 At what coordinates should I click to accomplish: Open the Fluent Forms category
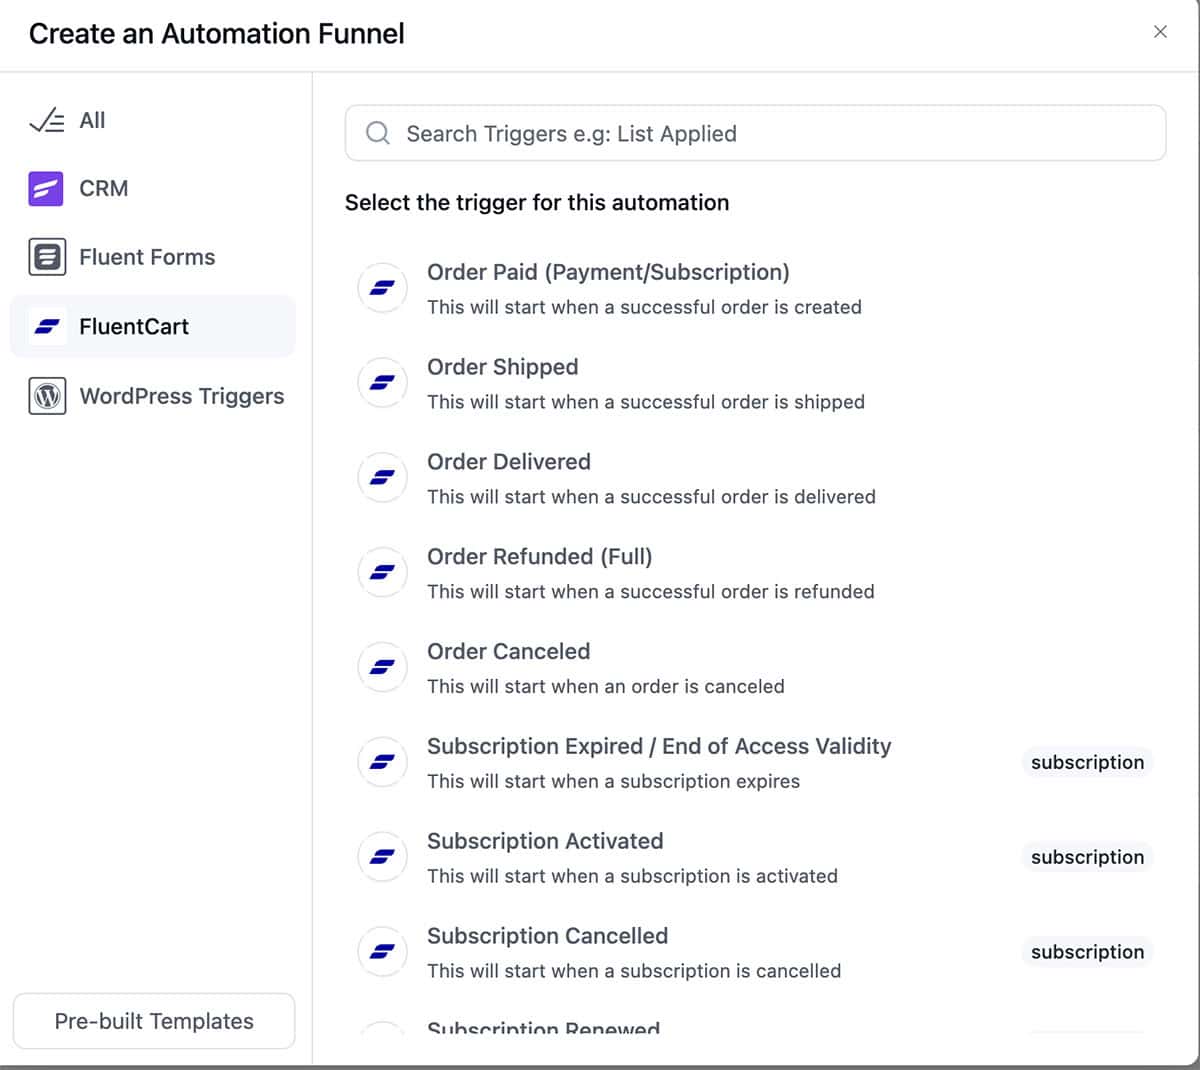(153, 257)
